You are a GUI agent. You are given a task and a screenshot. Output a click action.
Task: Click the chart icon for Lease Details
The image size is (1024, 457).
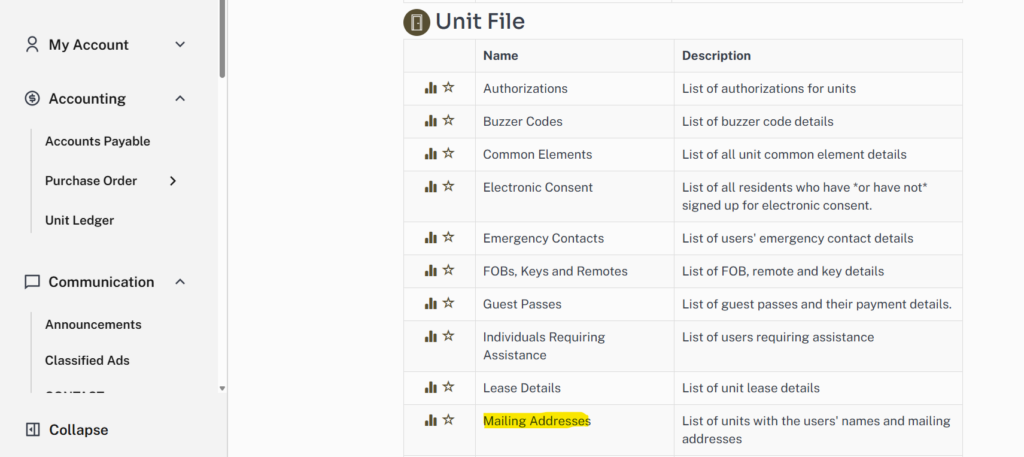pos(431,387)
